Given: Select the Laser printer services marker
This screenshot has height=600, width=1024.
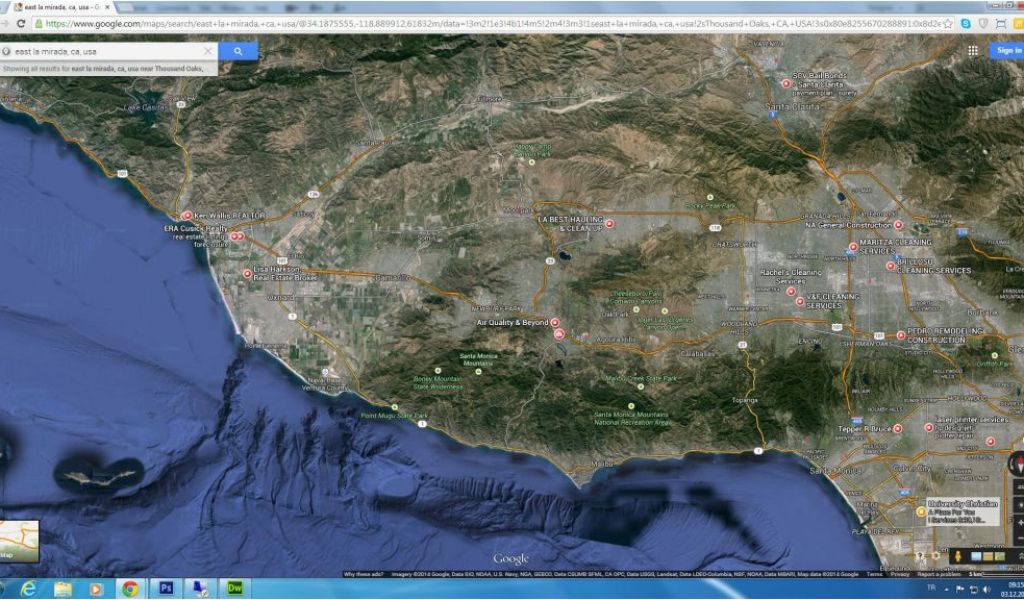Looking at the screenshot, I should [x=929, y=428].
